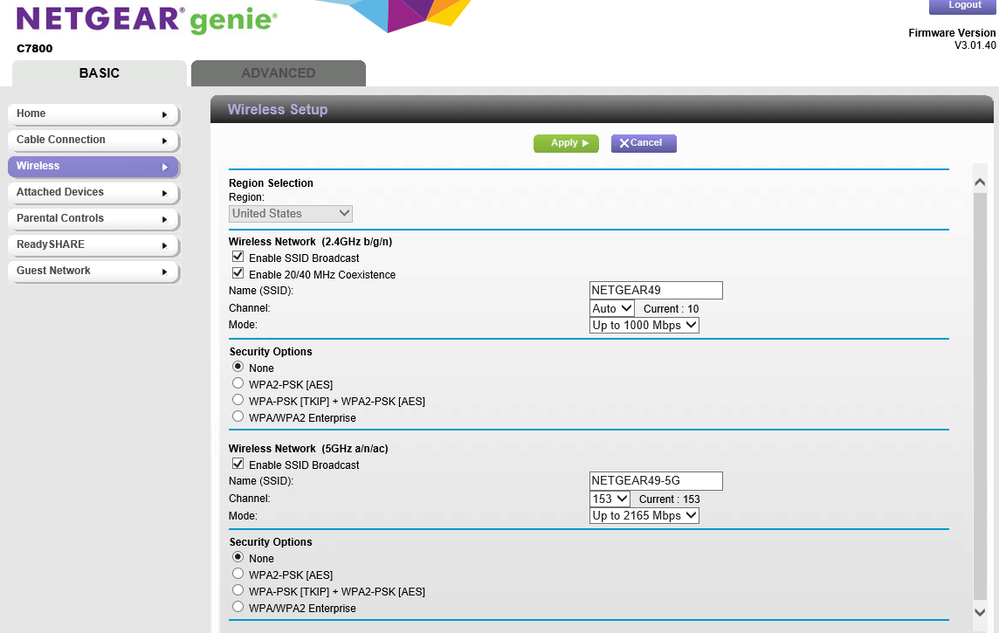The image size is (999, 633).
Task: Click the arrow next to Guest Network
Action: 165,271
